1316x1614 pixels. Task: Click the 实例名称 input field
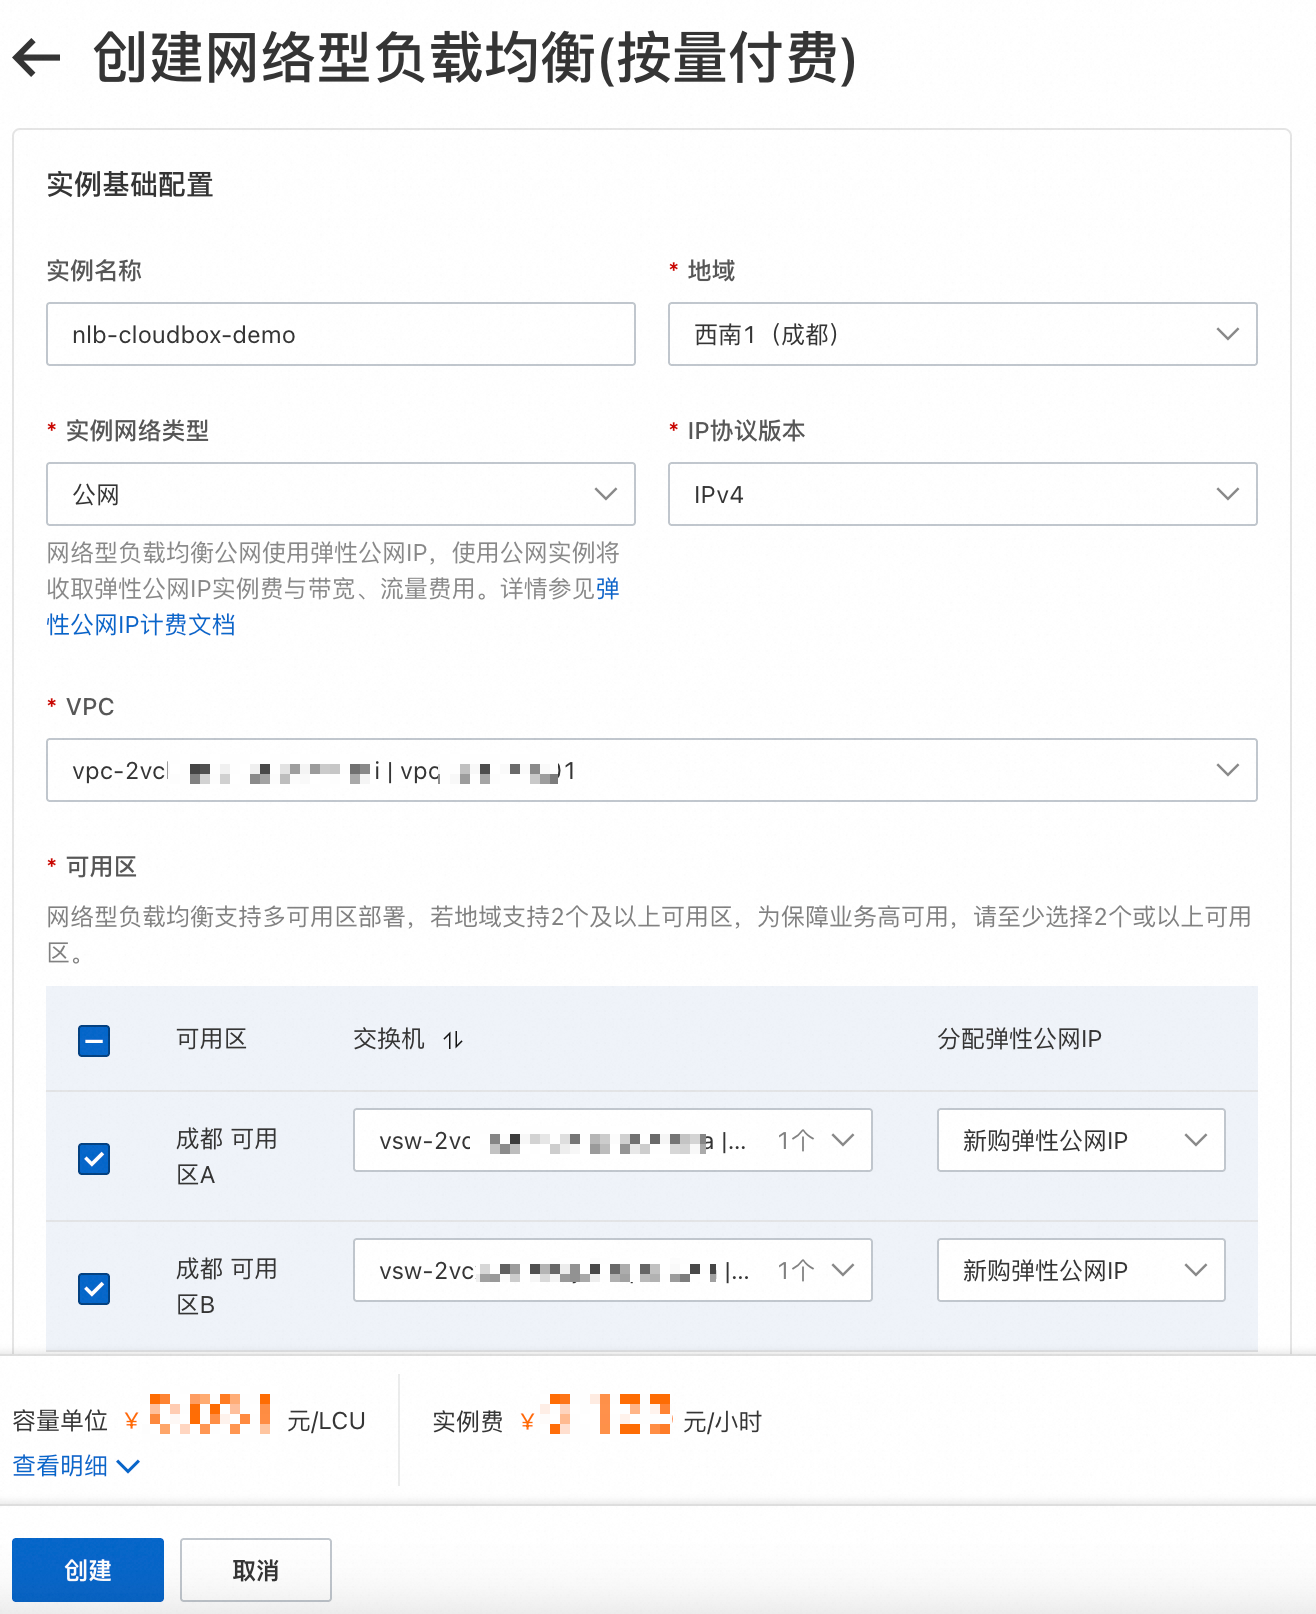(340, 334)
